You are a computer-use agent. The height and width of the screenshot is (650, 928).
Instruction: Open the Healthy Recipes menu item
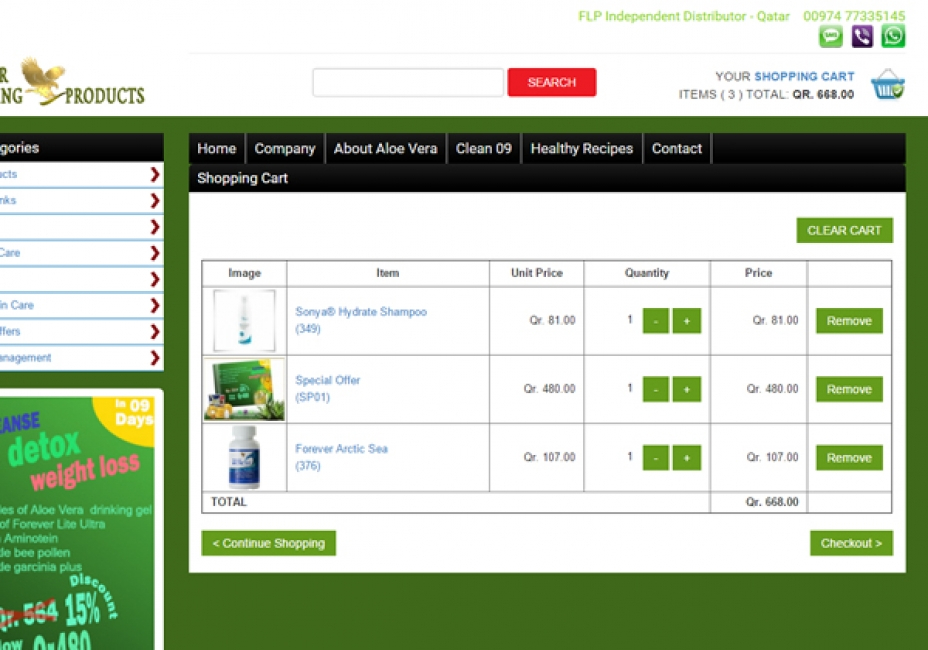coord(582,149)
